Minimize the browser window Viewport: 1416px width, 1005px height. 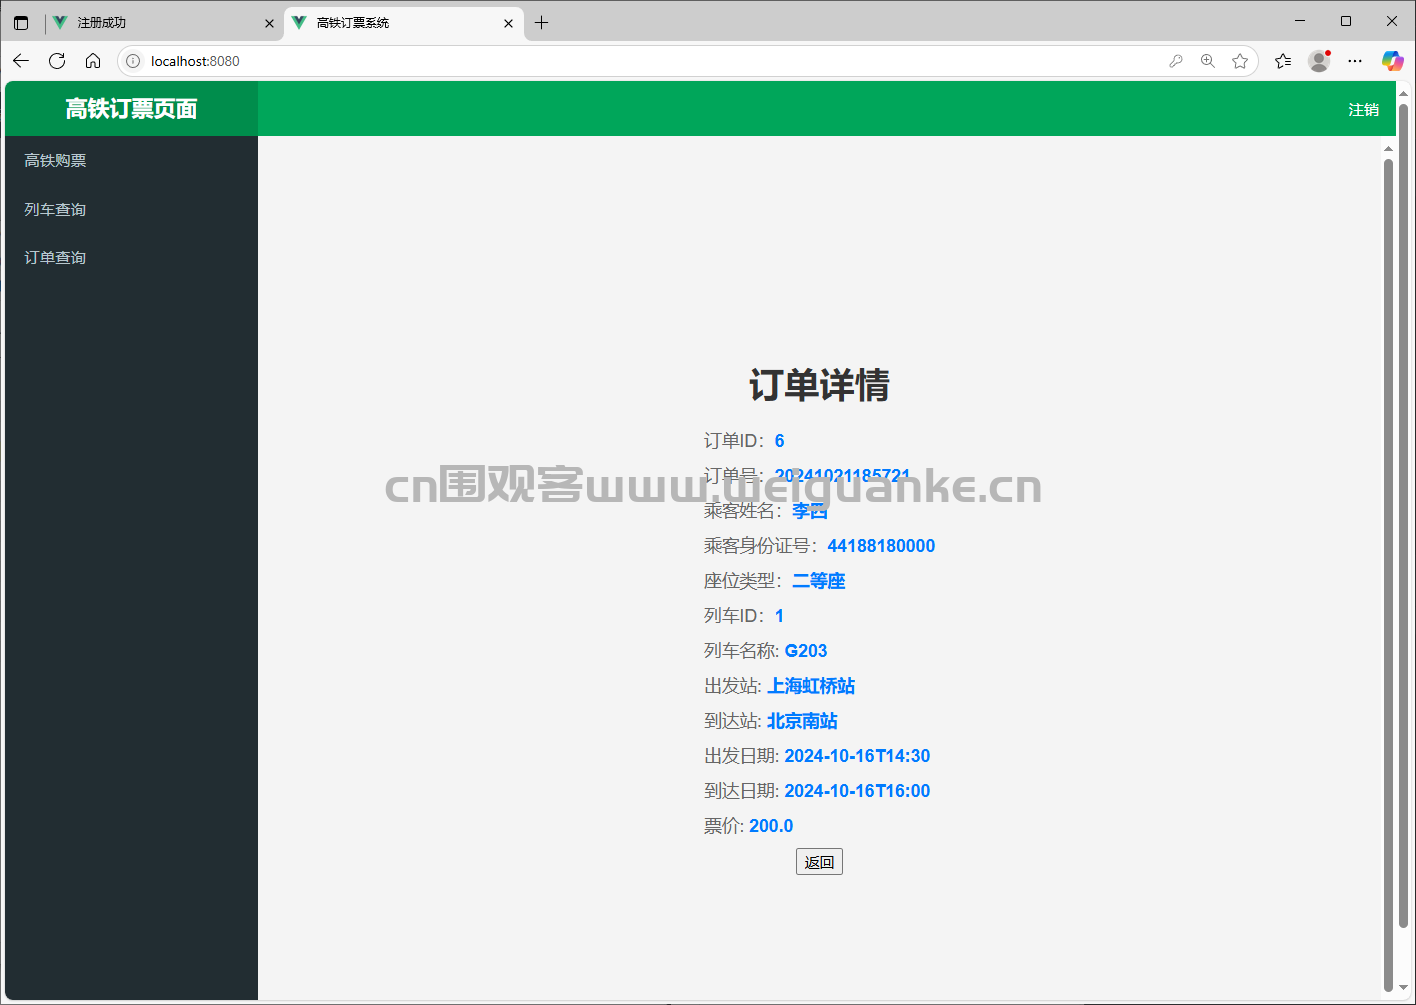pos(1300,21)
